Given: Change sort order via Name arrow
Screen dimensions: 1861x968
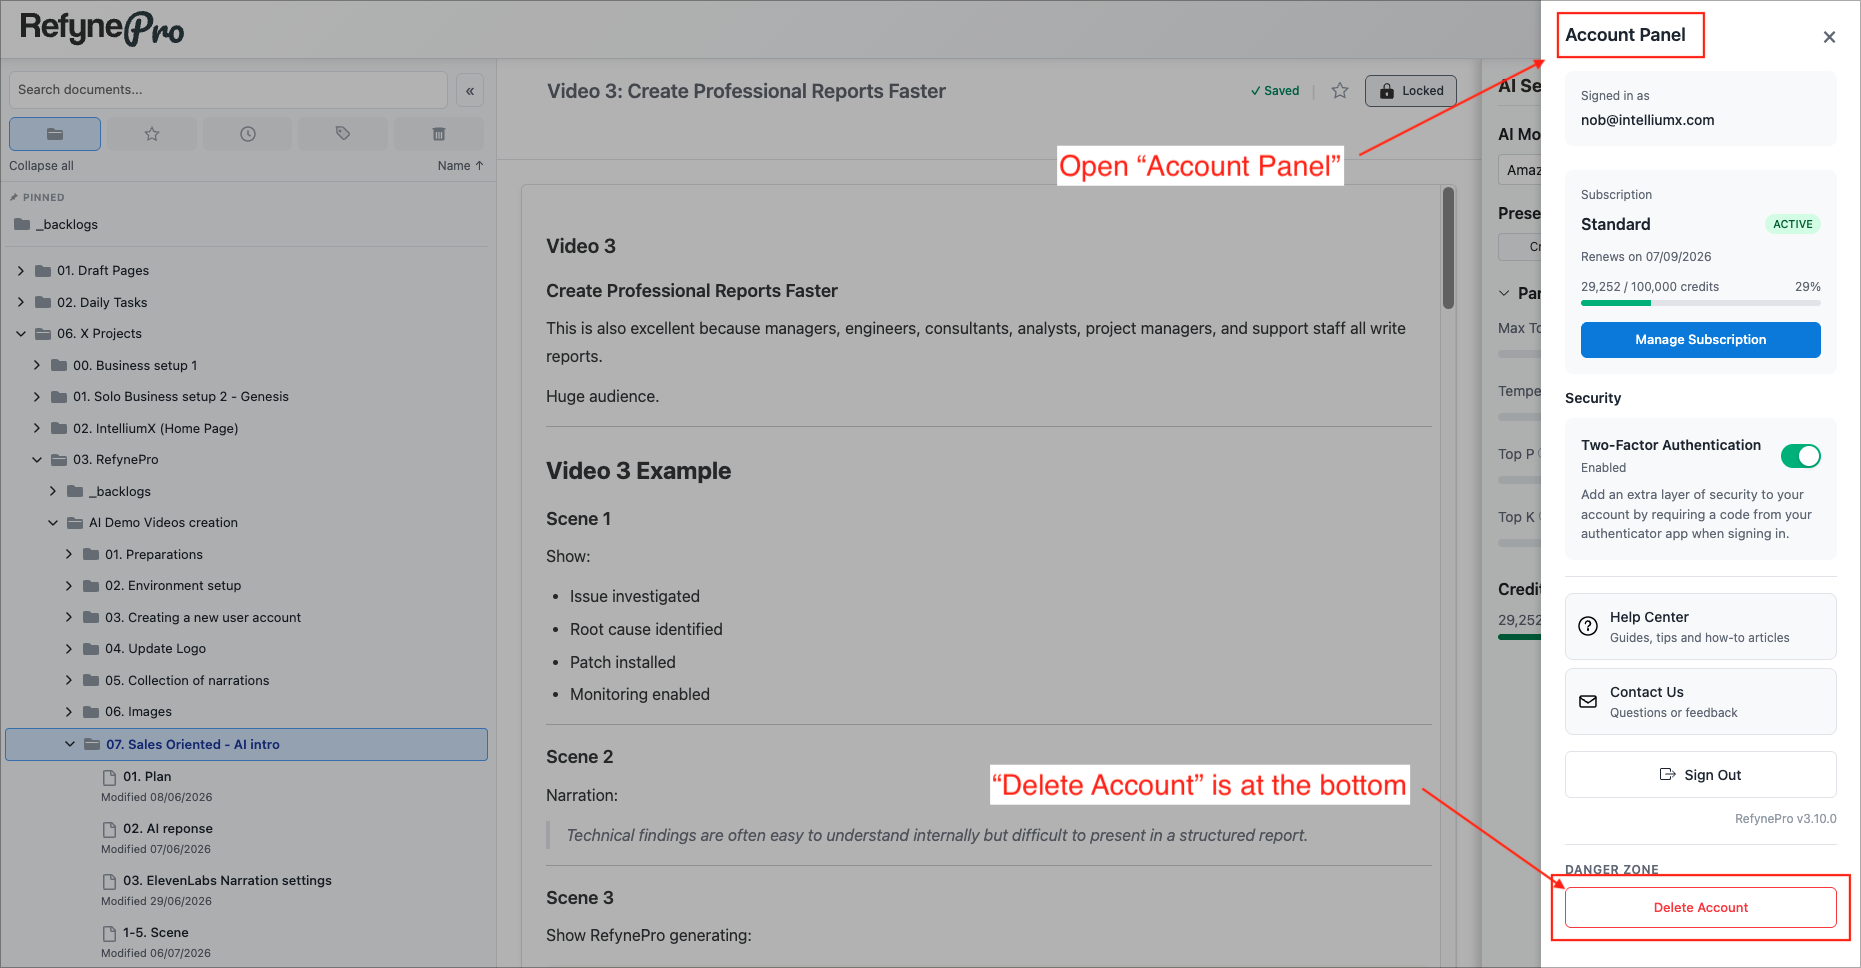Looking at the screenshot, I should click(460, 166).
